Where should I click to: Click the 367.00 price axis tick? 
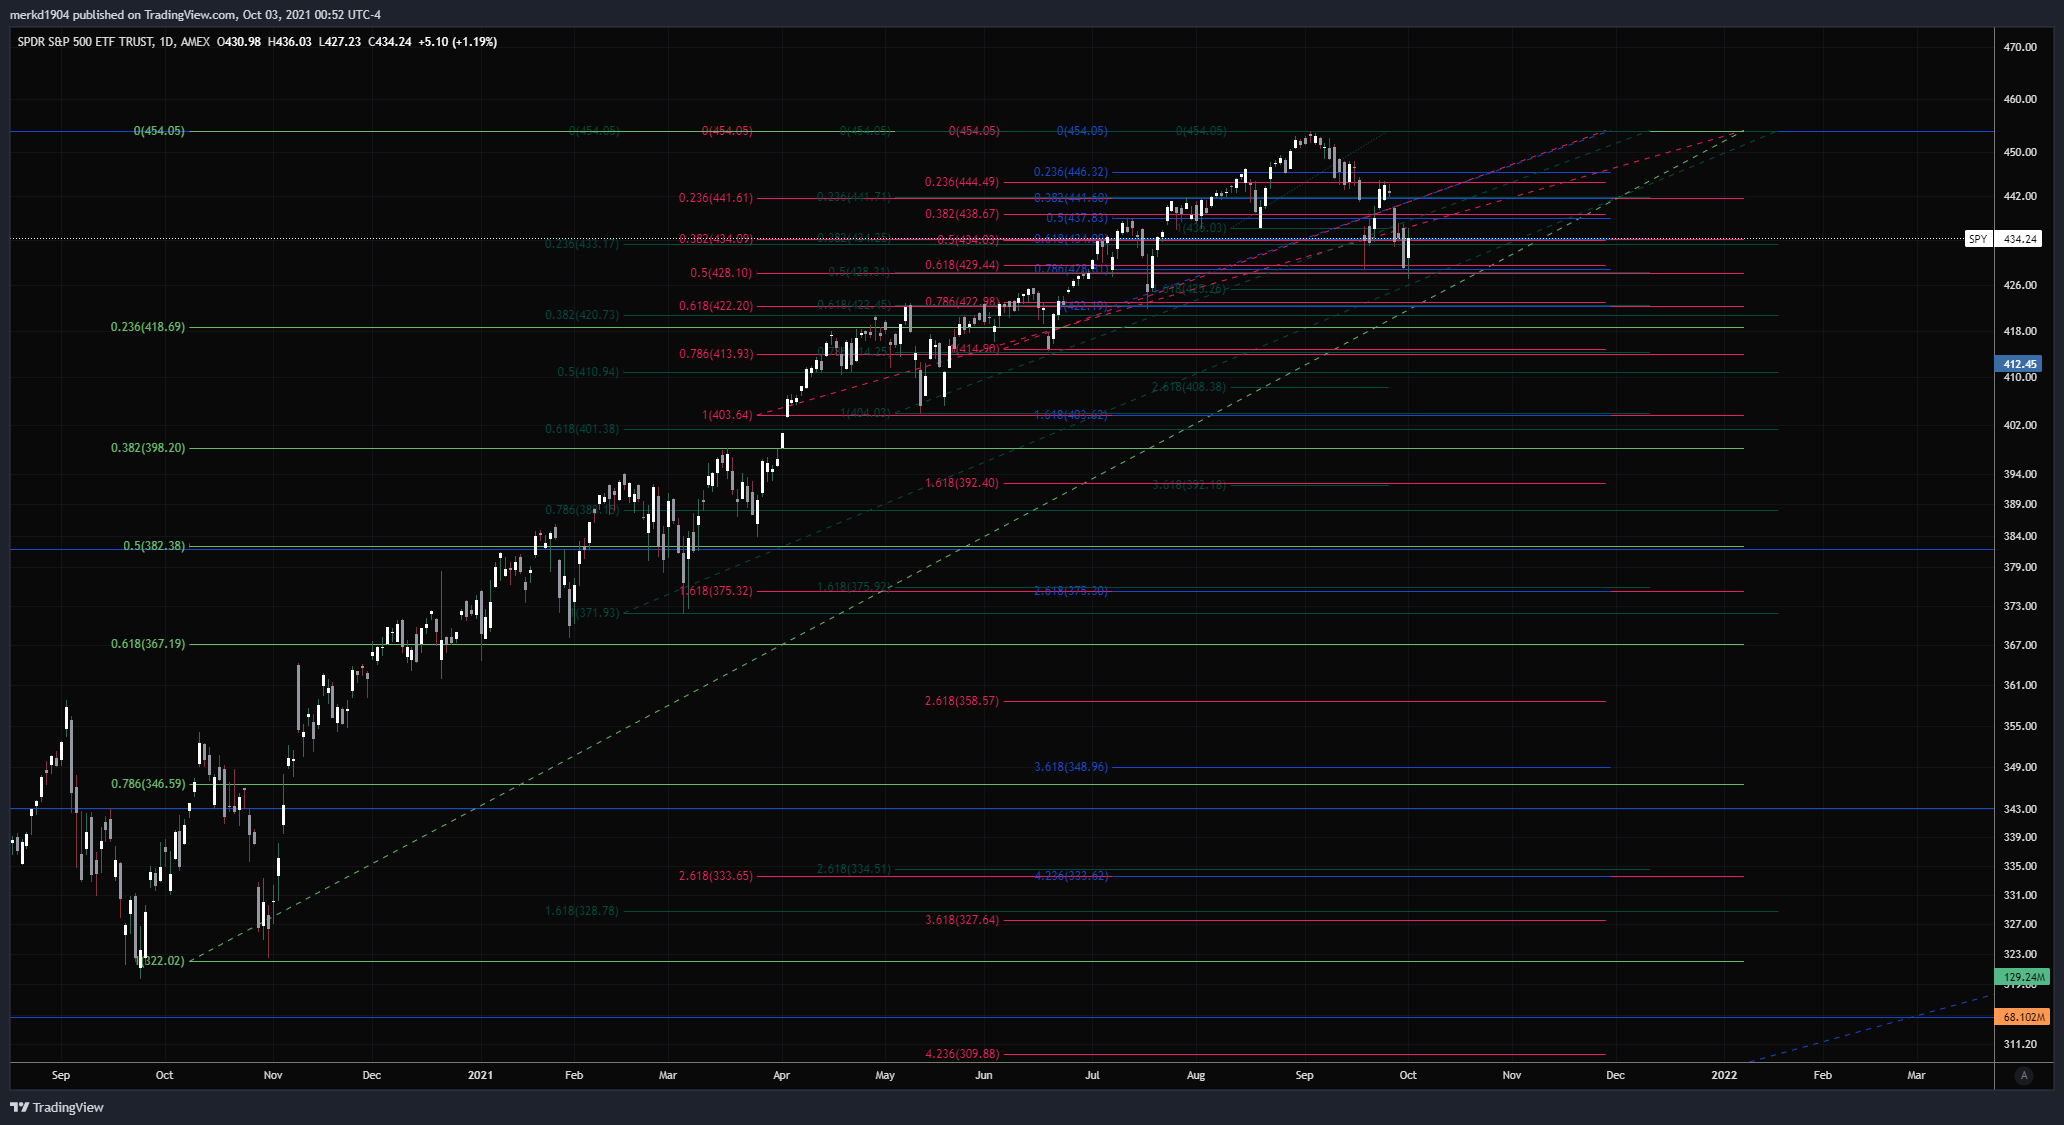pyautogui.click(x=2020, y=645)
